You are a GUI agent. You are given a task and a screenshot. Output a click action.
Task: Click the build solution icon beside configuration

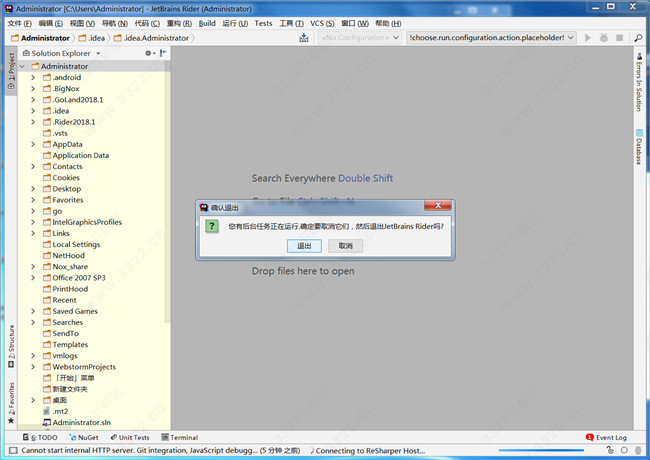click(304, 38)
